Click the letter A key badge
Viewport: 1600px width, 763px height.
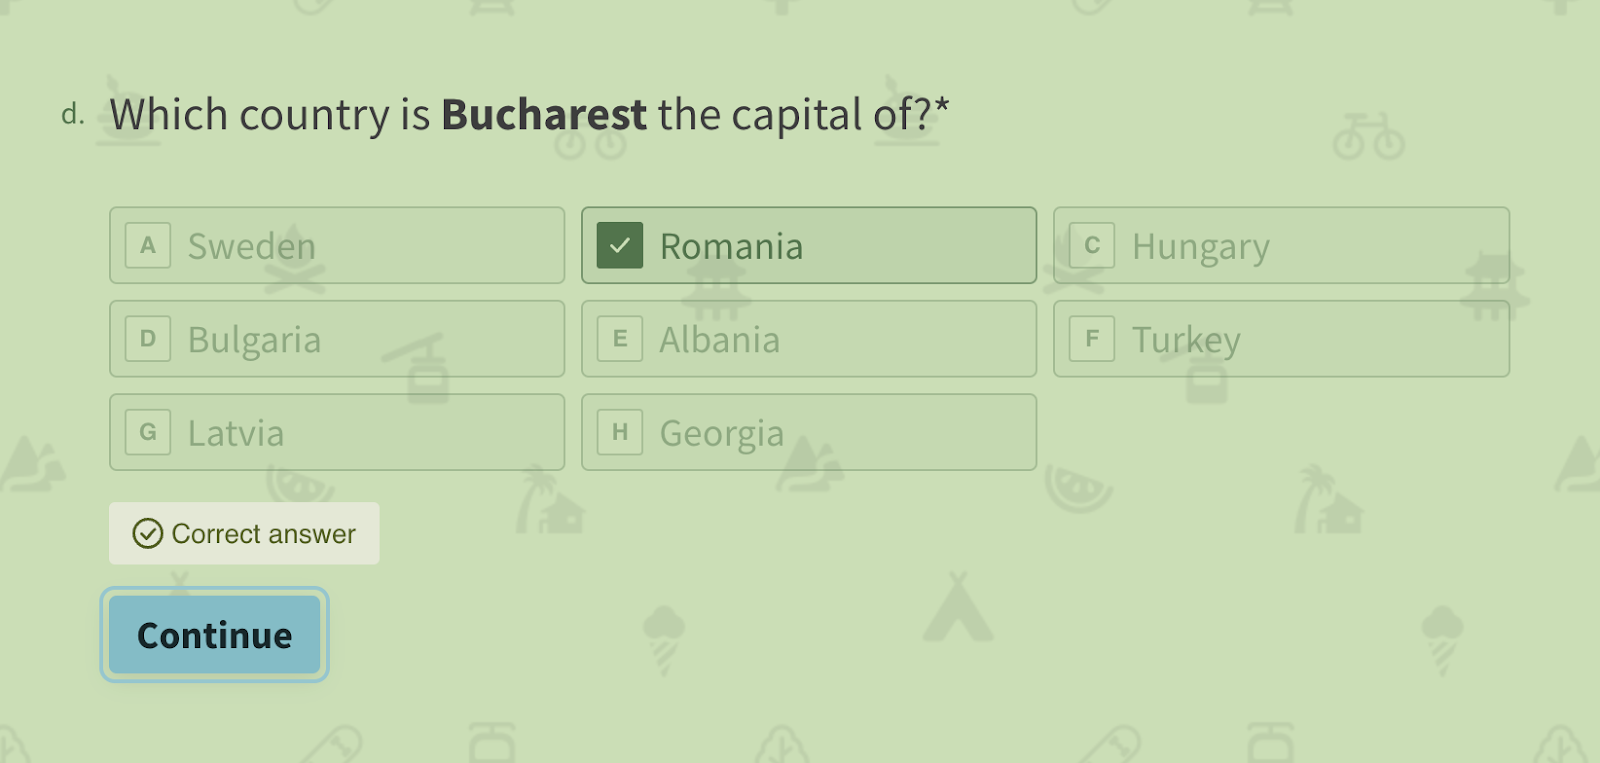[148, 245]
